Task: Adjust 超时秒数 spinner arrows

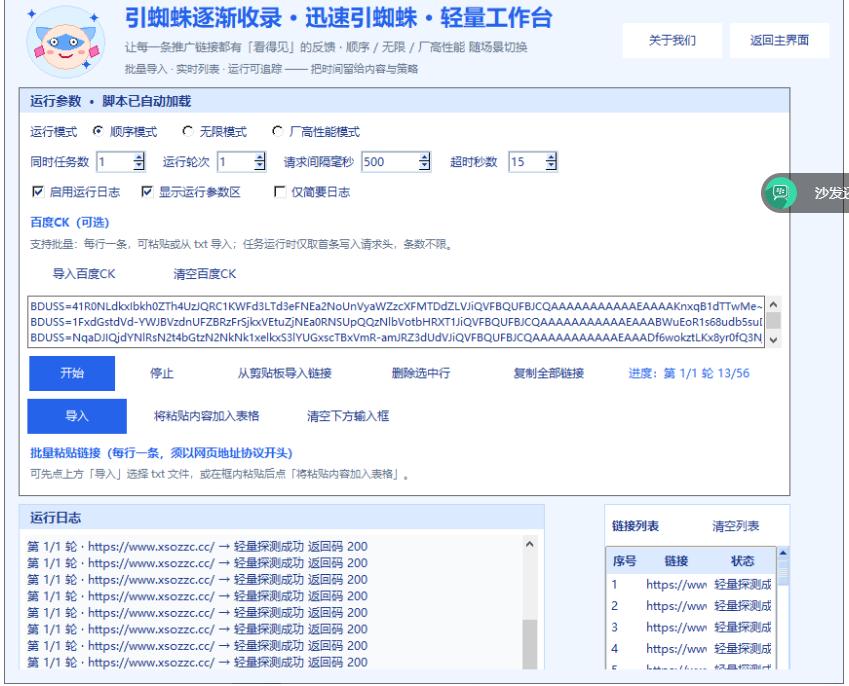Action: click(550, 162)
